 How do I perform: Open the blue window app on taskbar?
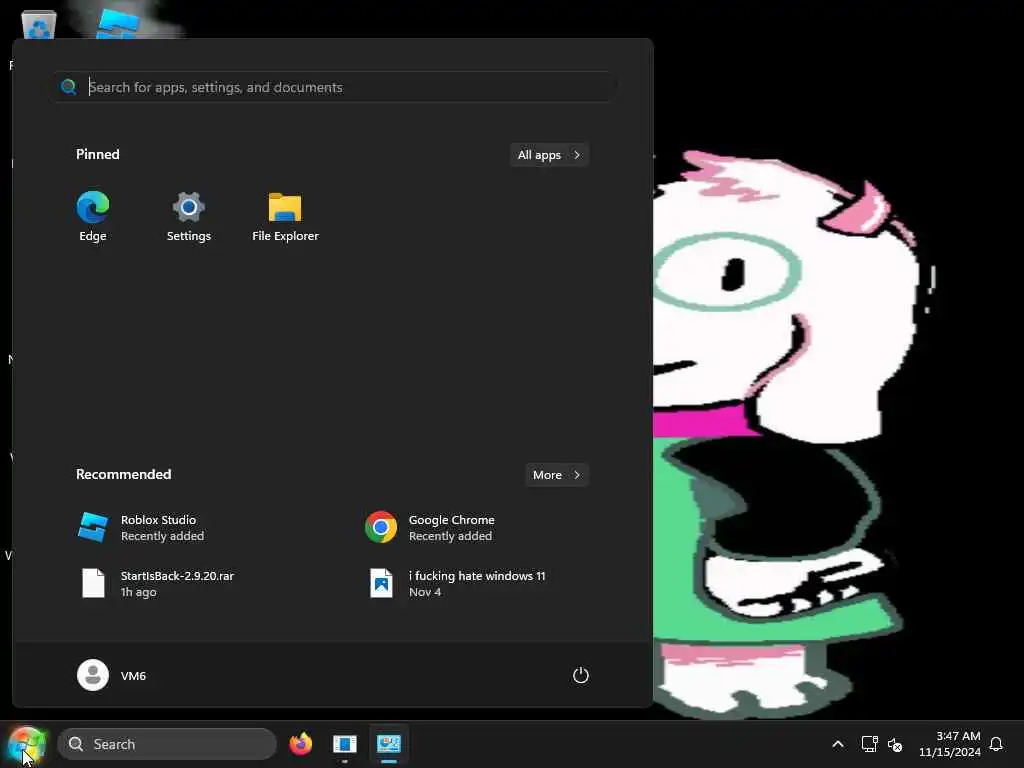(x=344, y=744)
